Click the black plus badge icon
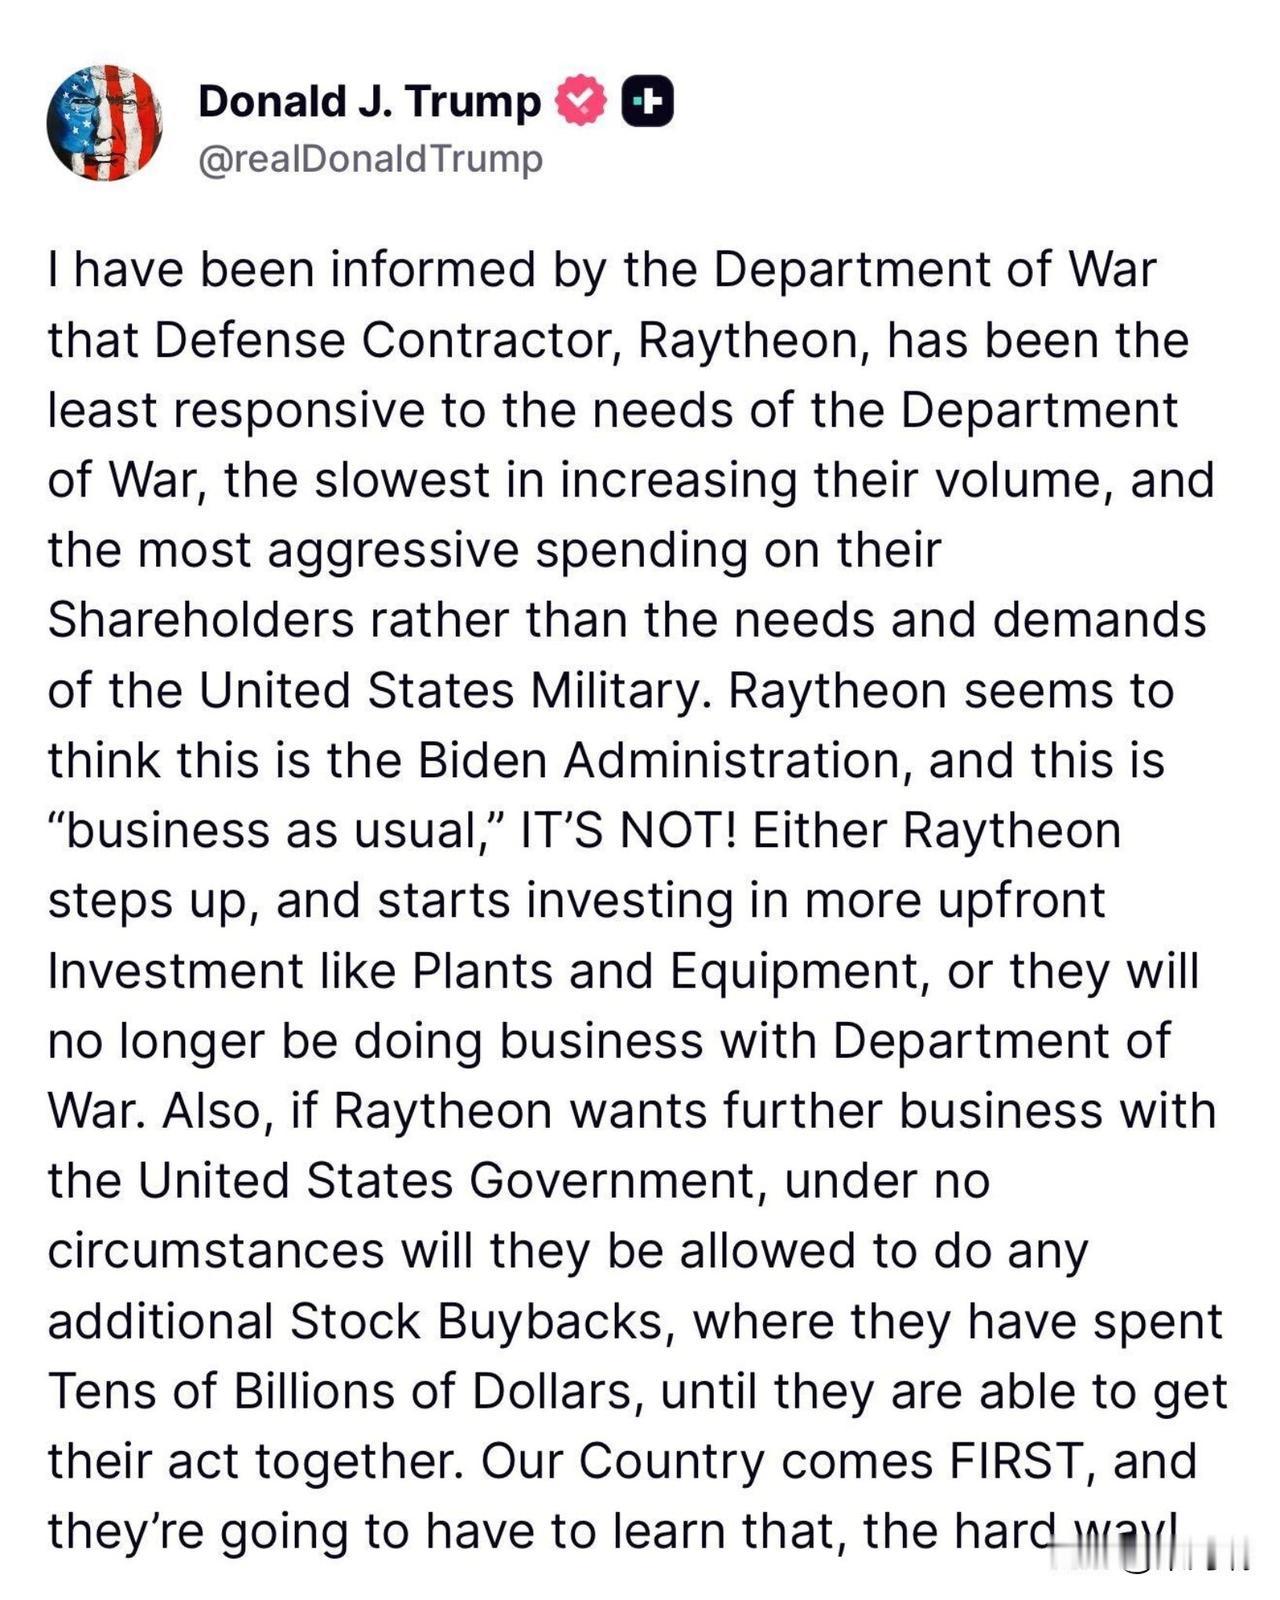Viewport: 1280px width, 1600px height. pyautogui.click(x=647, y=101)
